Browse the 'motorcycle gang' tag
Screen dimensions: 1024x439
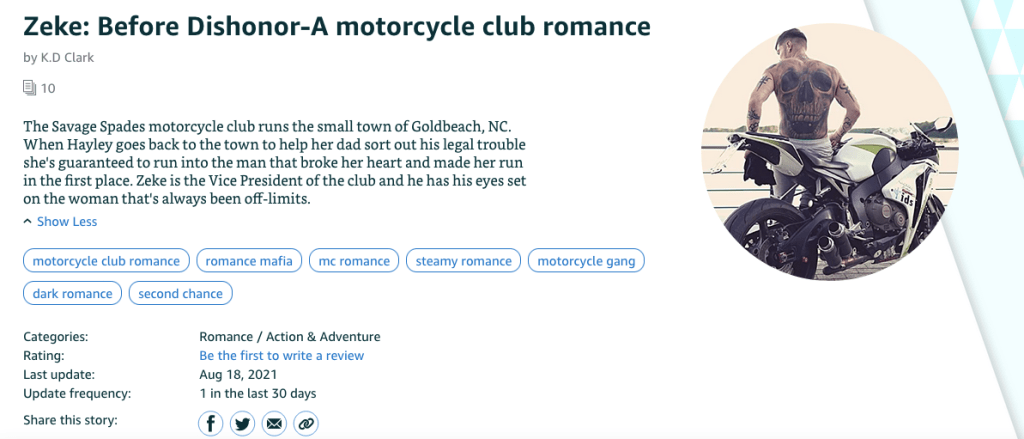586,261
